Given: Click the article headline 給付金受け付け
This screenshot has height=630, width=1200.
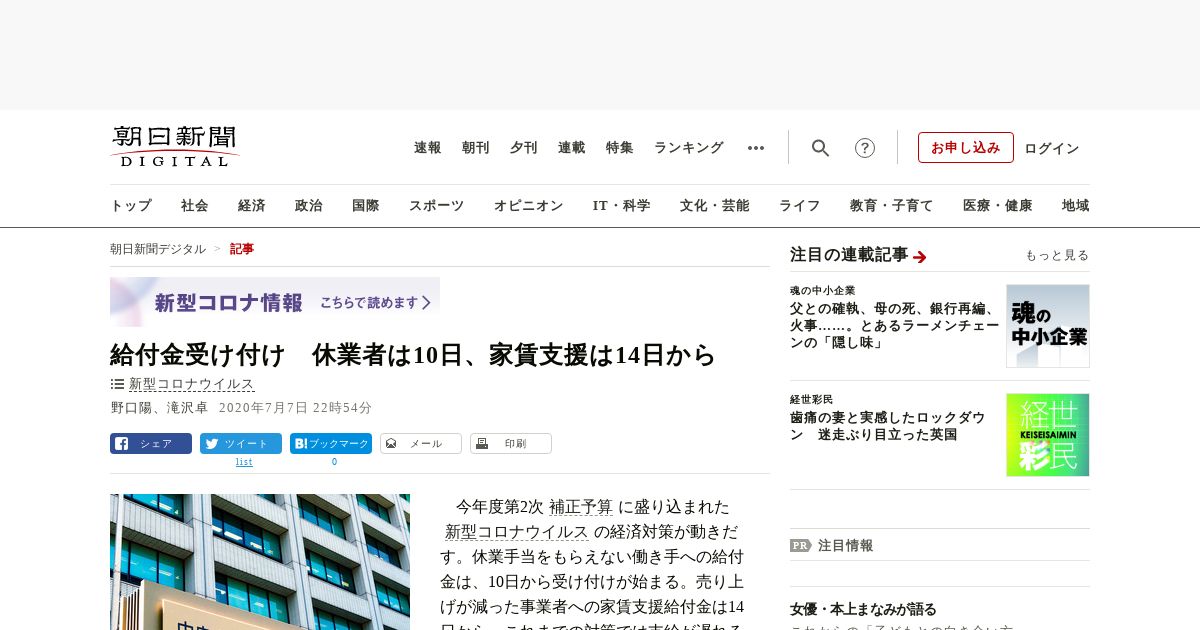Looking at the screenshot, I should click(x=413, y=355).
